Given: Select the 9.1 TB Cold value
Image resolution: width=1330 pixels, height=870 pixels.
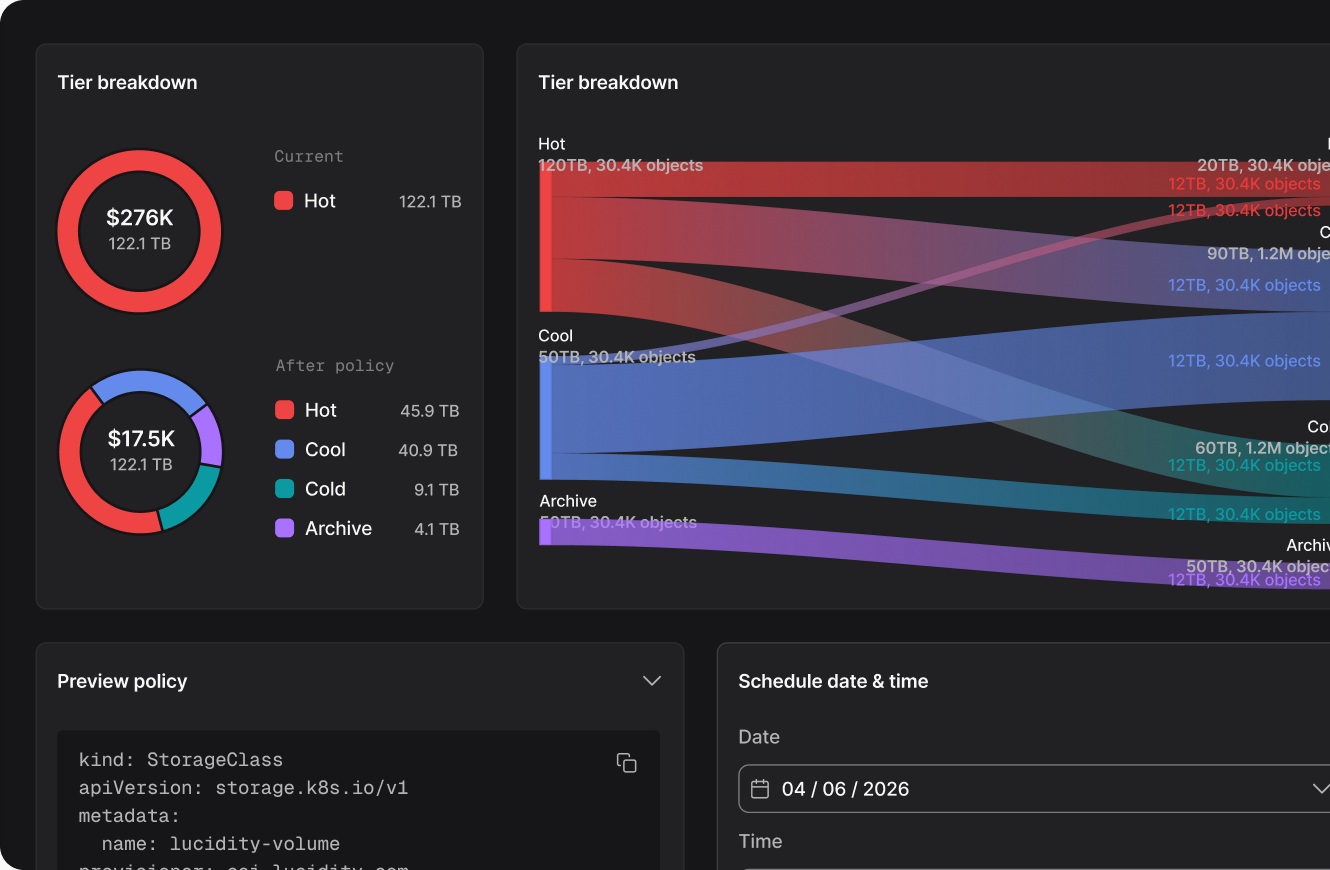Looking at the screenshot, I should click(x=437, y=490).
